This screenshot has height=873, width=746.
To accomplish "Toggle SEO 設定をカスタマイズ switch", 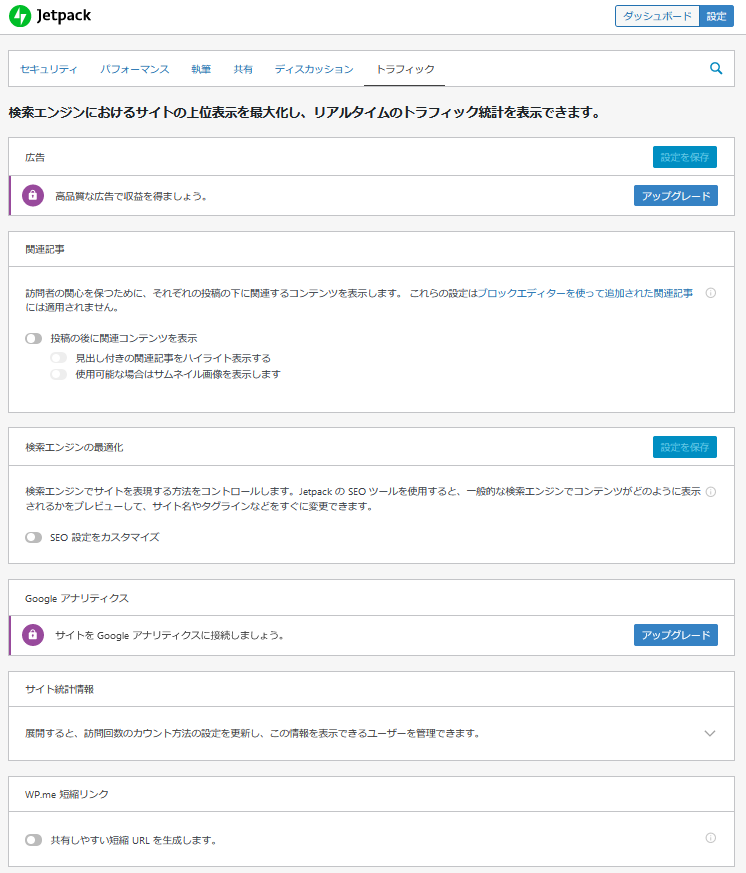I will pyautogui.click(x=34, y=537).
